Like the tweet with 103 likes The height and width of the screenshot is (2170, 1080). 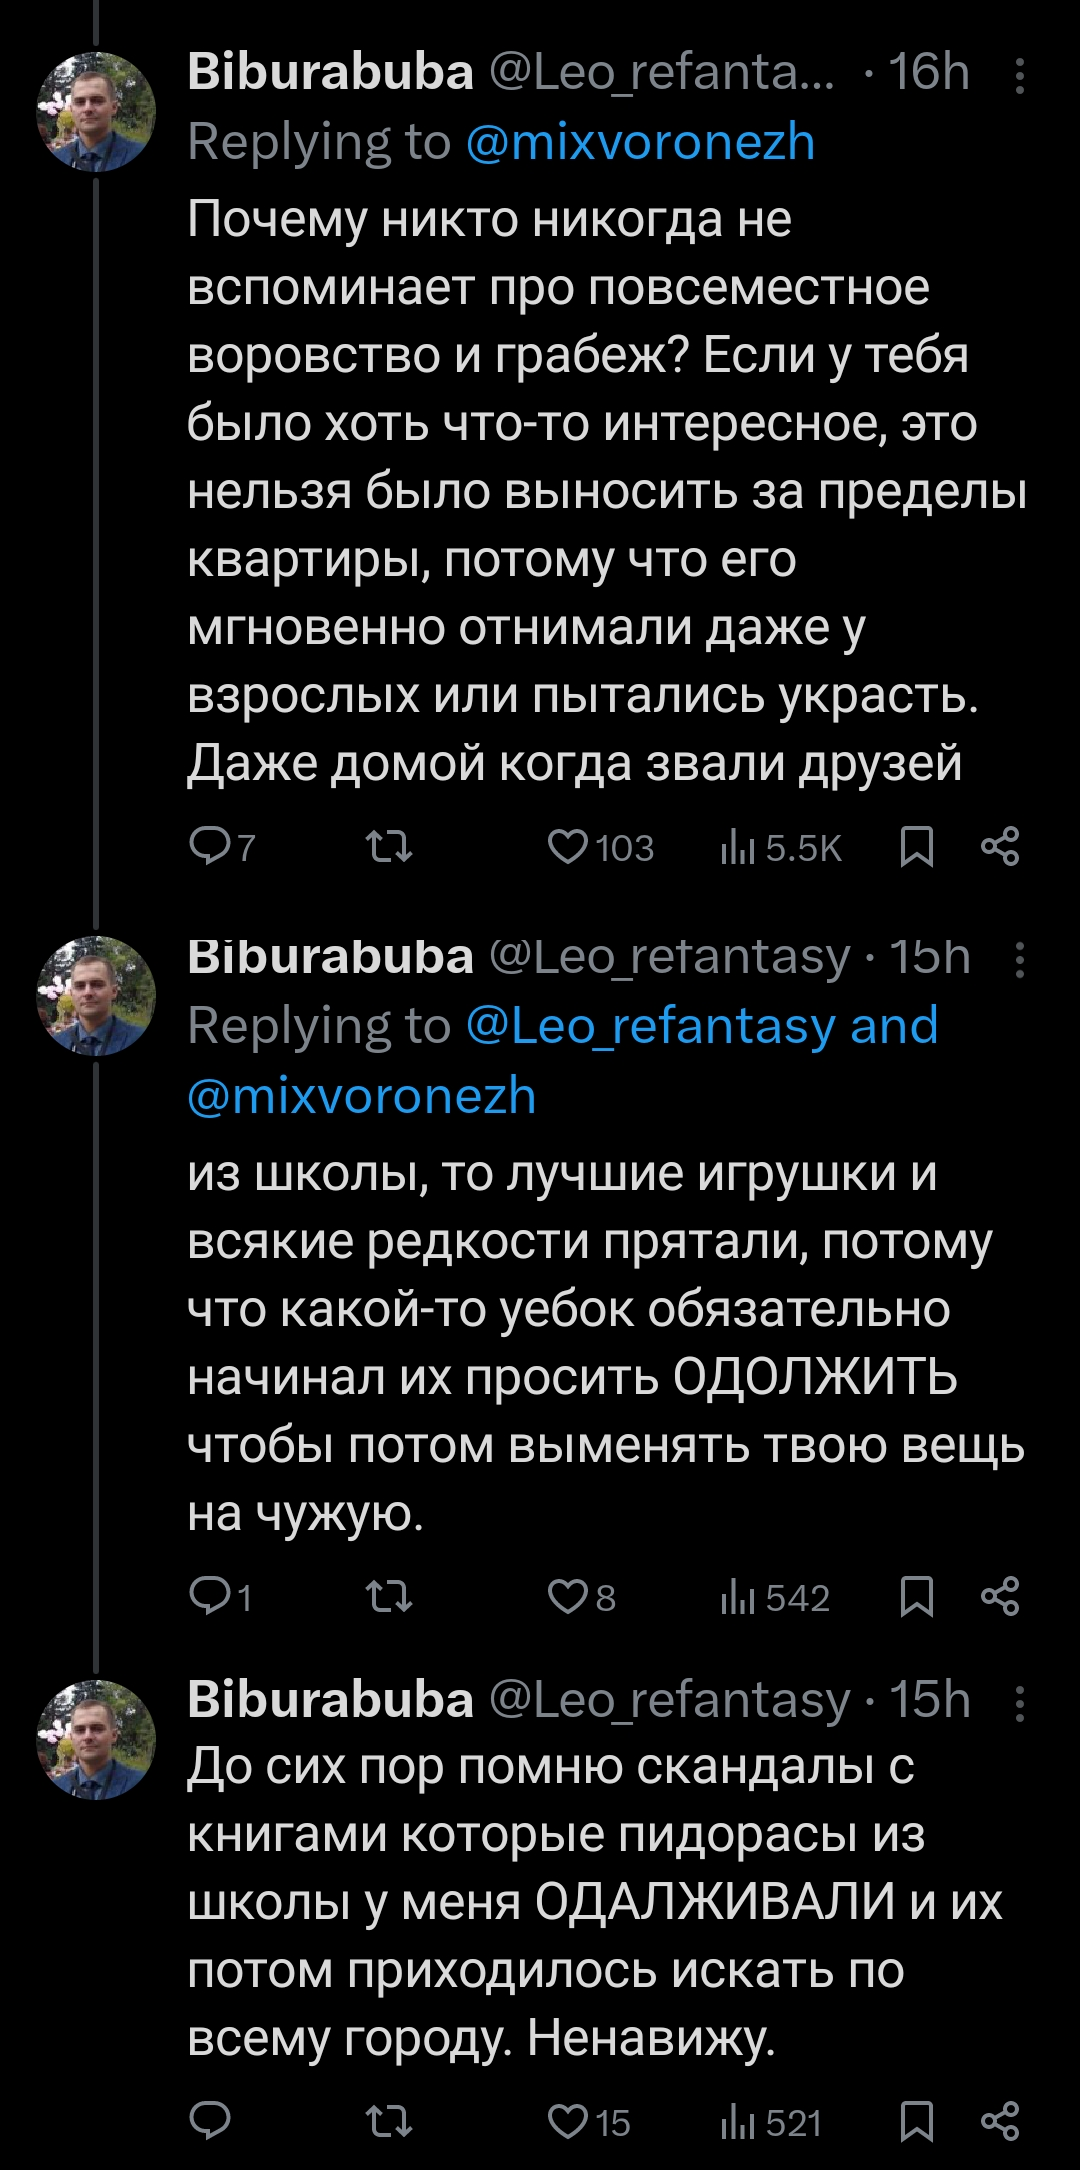pyautogui.click(x=568, y=847)
